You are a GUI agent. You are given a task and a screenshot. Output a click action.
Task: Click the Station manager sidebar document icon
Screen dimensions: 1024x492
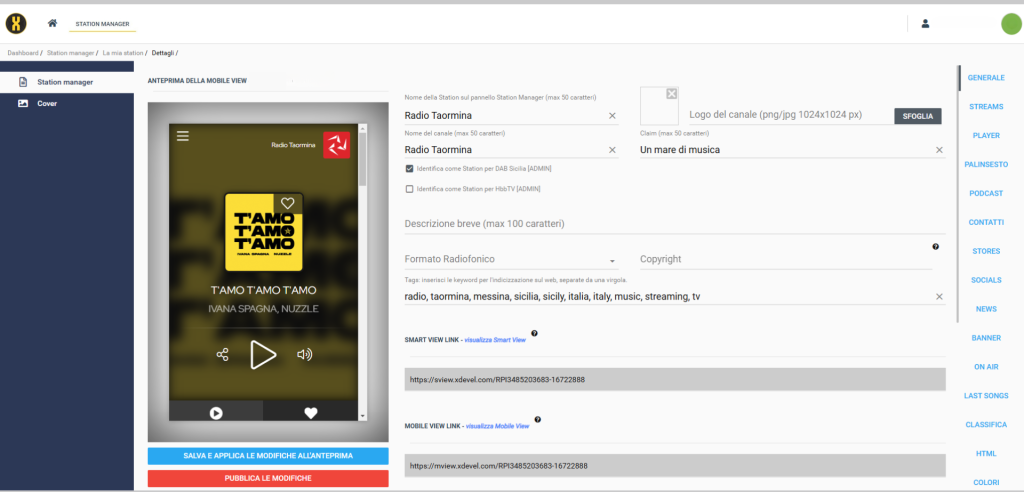pyautogui.click(x=23, y=82)
